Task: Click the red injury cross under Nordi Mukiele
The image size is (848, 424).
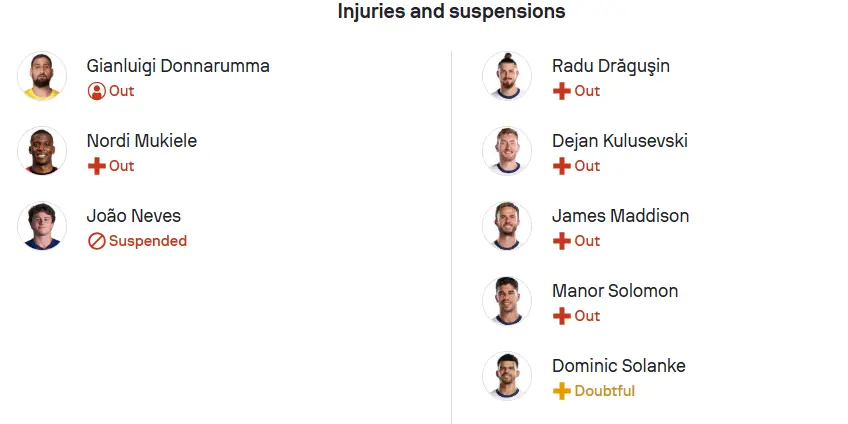Action: coord(97,166)
